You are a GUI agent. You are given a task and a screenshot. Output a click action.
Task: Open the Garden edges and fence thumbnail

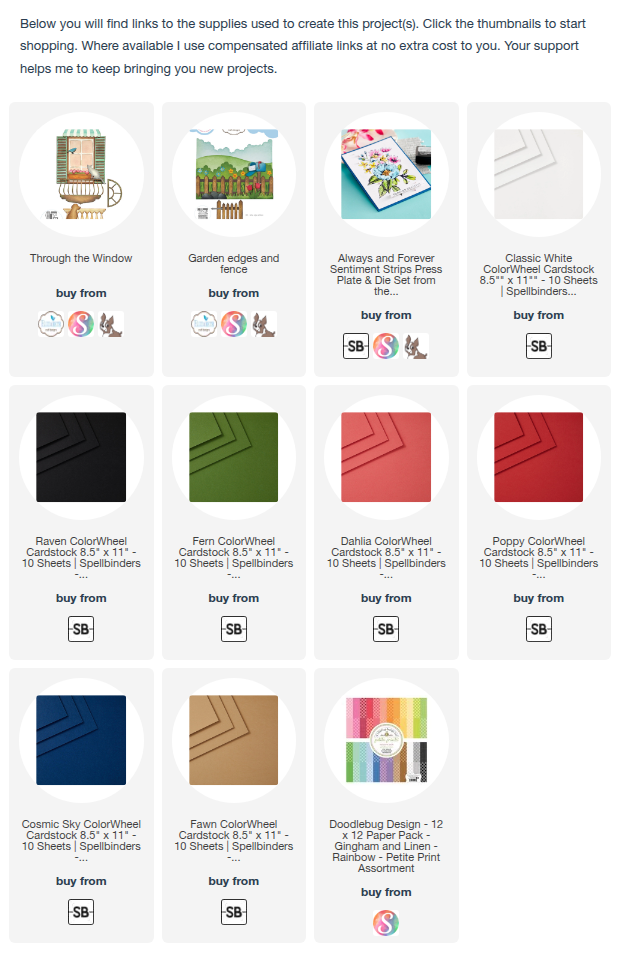[x=234, y=175]
